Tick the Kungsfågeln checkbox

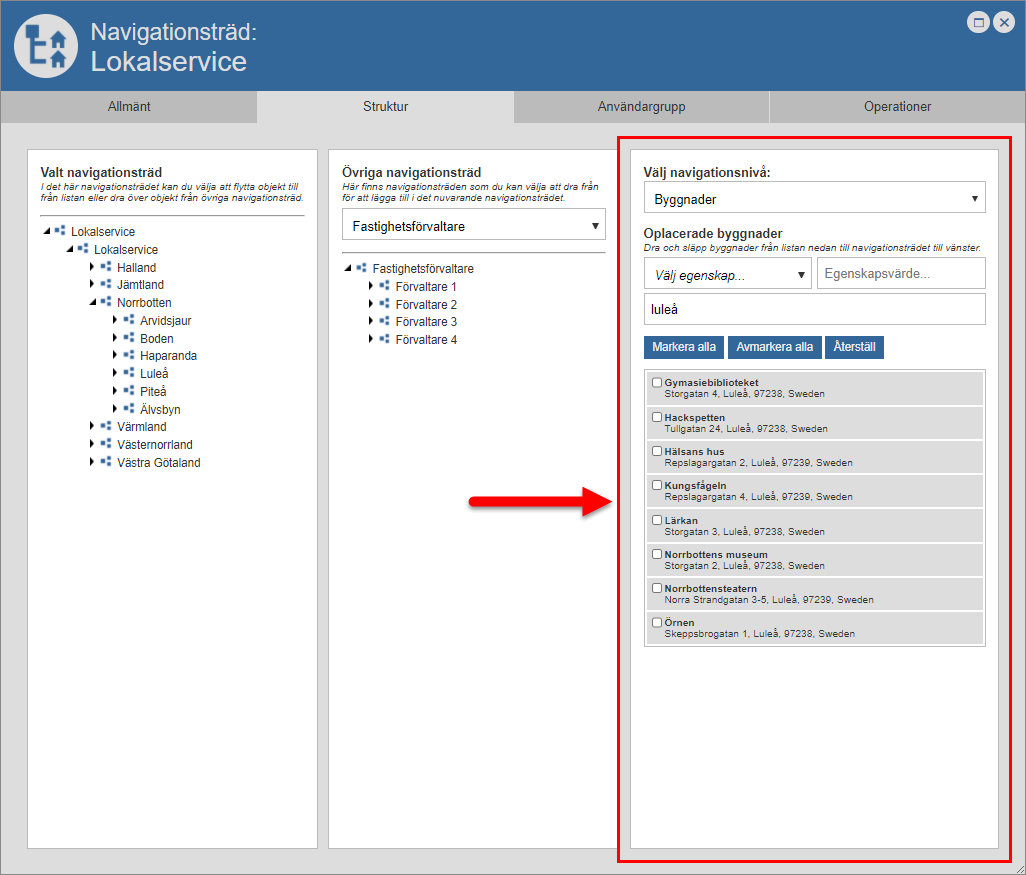(657, 485)
